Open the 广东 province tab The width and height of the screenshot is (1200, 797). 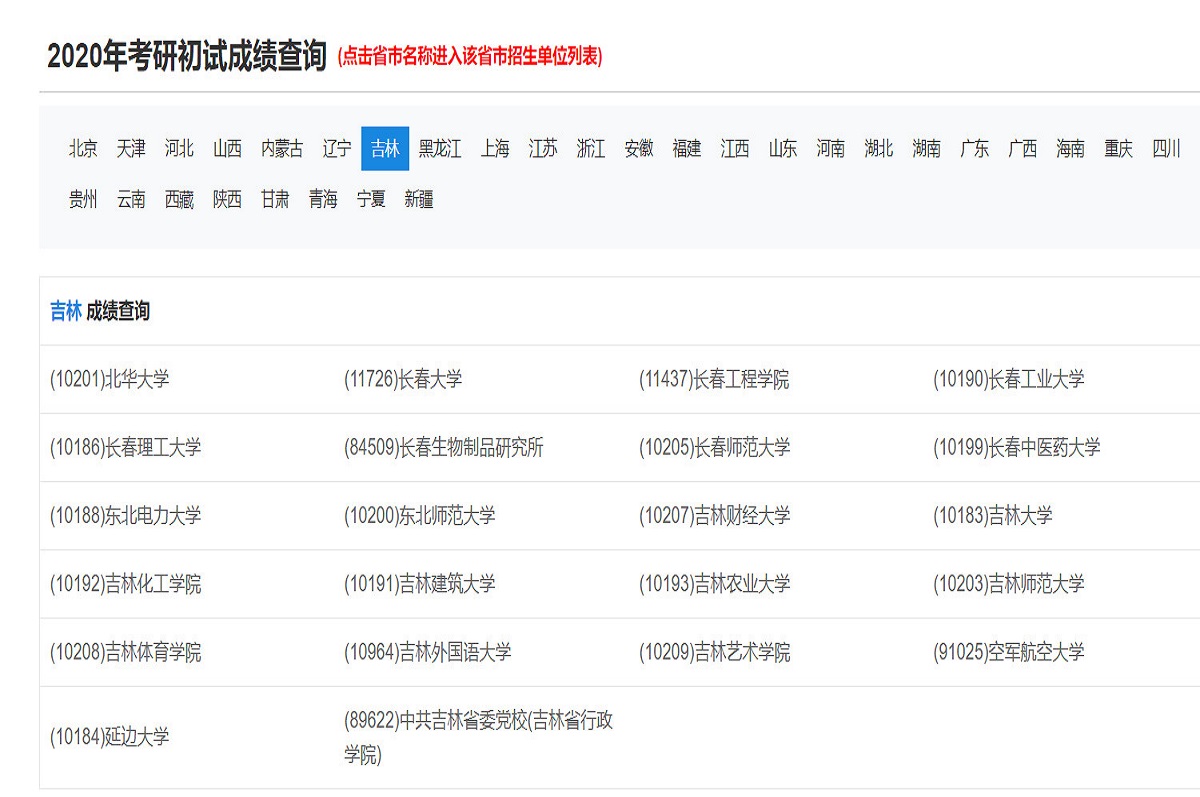pos(975,149)
